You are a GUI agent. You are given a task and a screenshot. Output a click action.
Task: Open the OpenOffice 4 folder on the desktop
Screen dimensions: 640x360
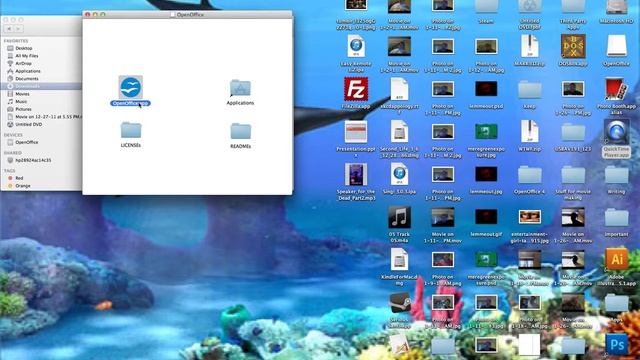coord(530,175)
